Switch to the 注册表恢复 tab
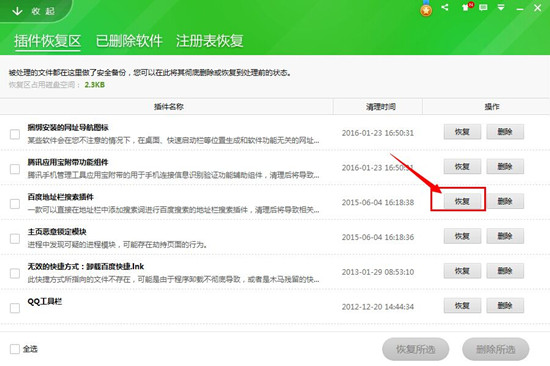The height and width of the screenshot is (366, 550). (x=209, y=41)
